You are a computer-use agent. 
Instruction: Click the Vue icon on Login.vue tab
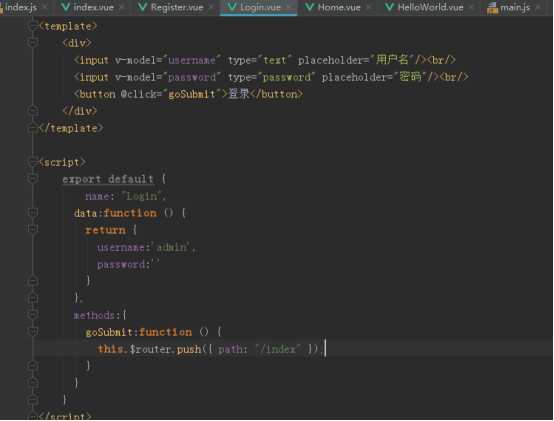coord(232,7)
